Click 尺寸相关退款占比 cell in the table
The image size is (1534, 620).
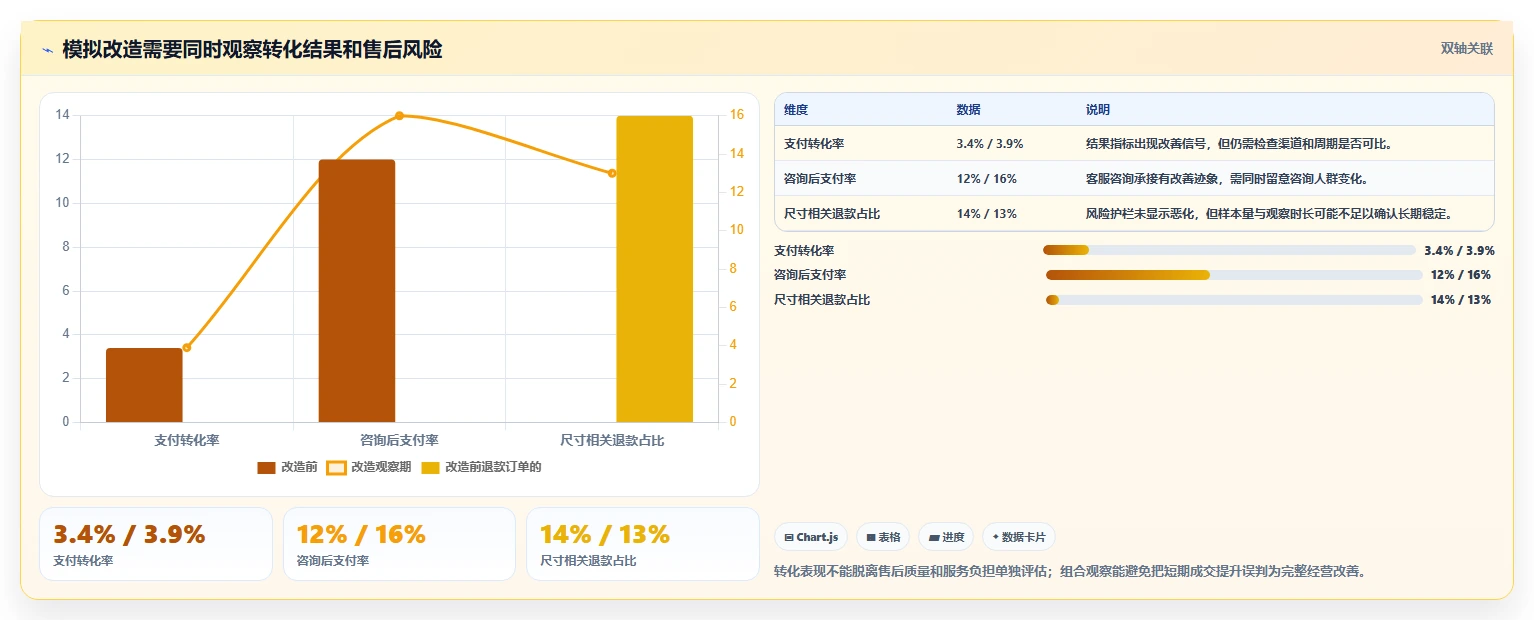coord(832,214)
